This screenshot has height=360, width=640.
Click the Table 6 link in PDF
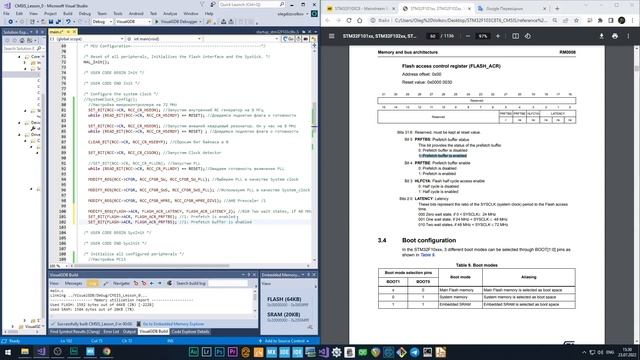(427, 255)
